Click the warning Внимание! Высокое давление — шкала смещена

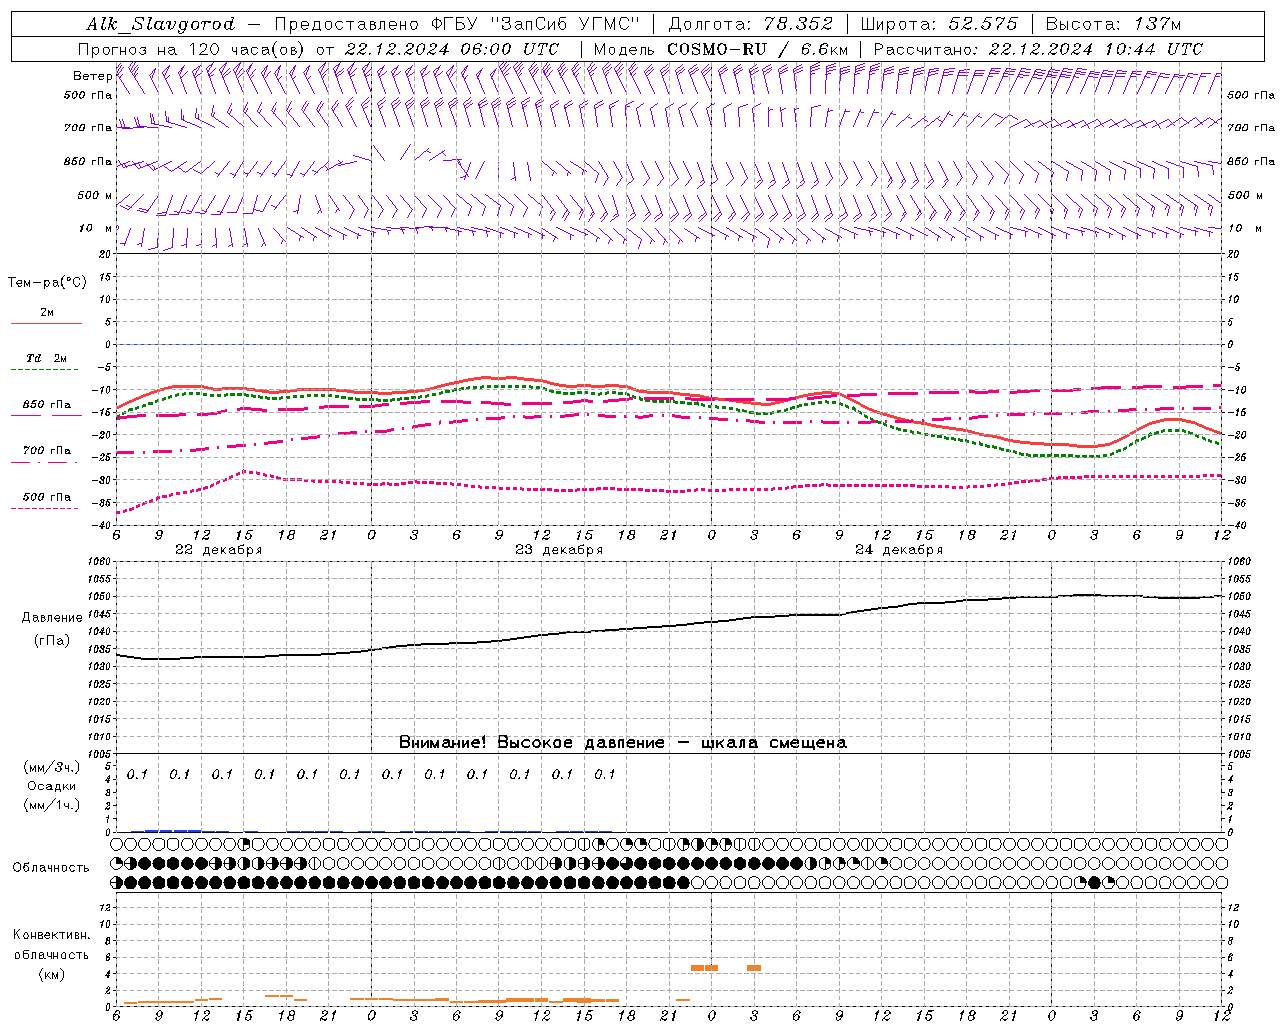623,743
